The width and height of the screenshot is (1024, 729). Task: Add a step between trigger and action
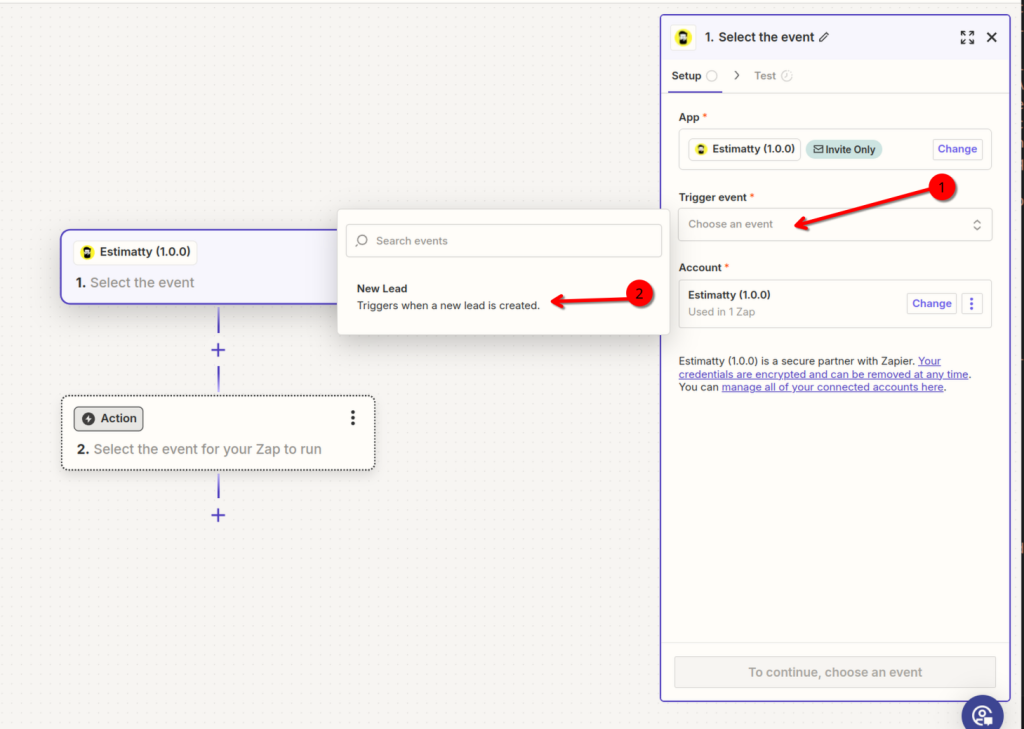click(218, 350)
